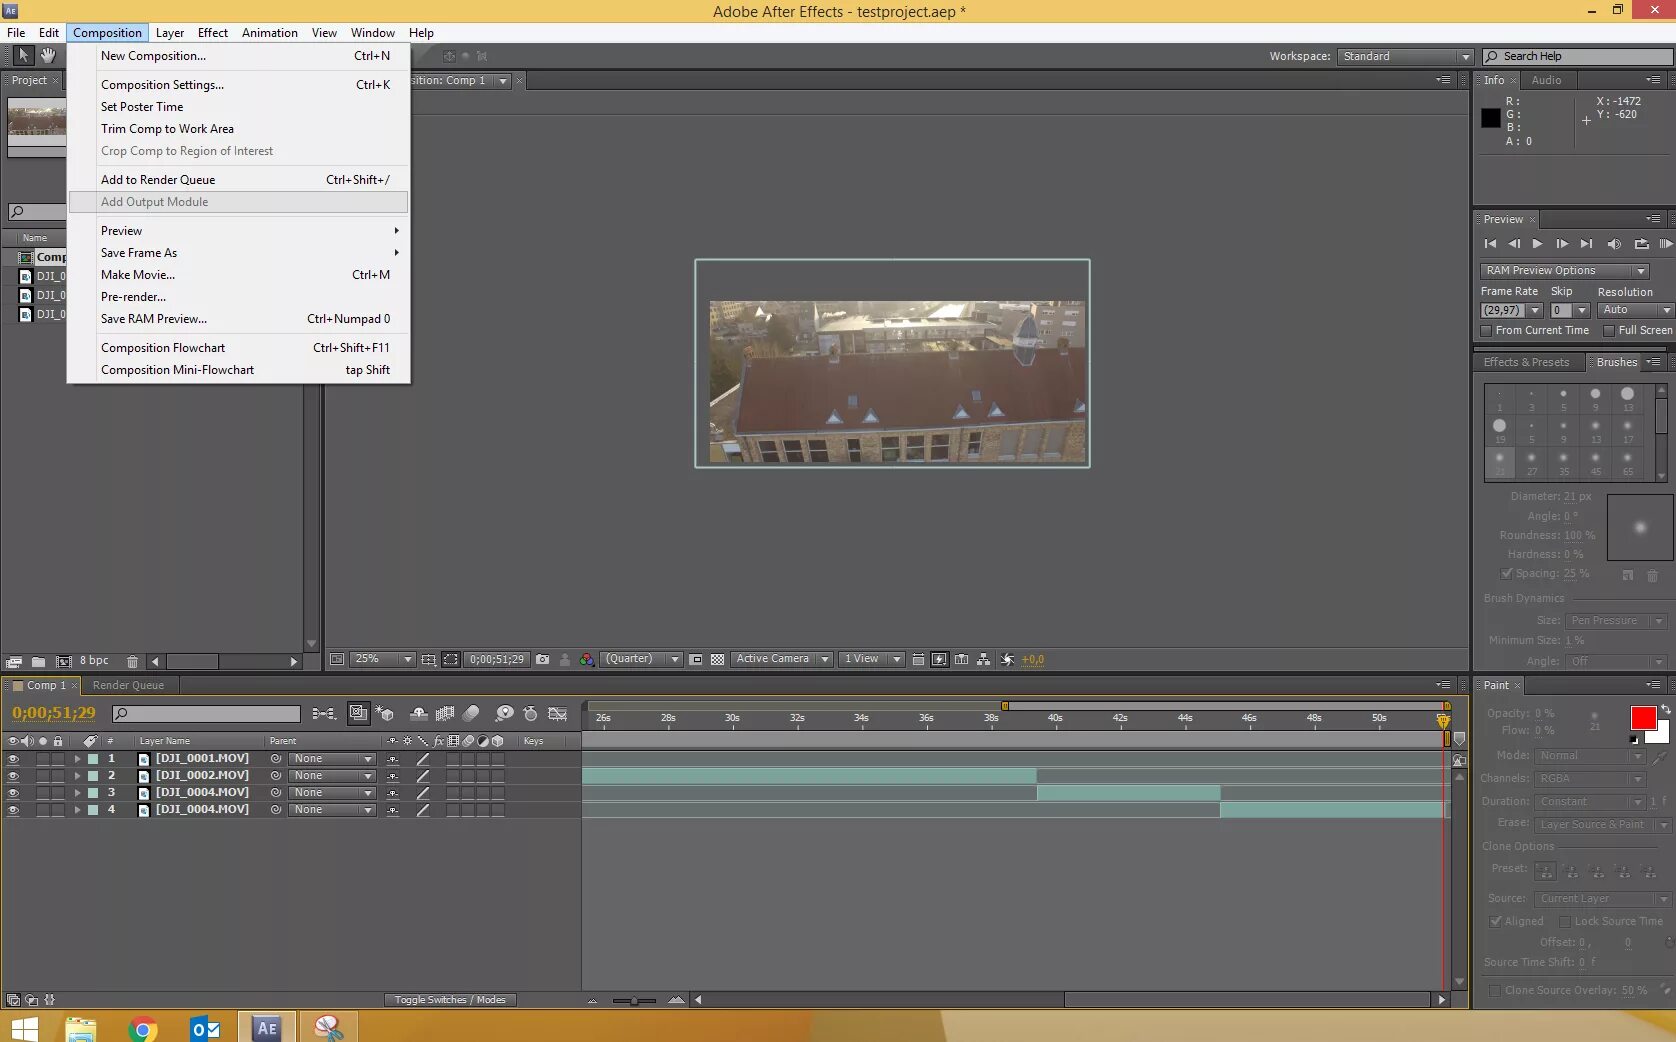Play the preview
Image resolution: width=1676 pixels, height=1042 pixels.
(x=1537, y=244)
